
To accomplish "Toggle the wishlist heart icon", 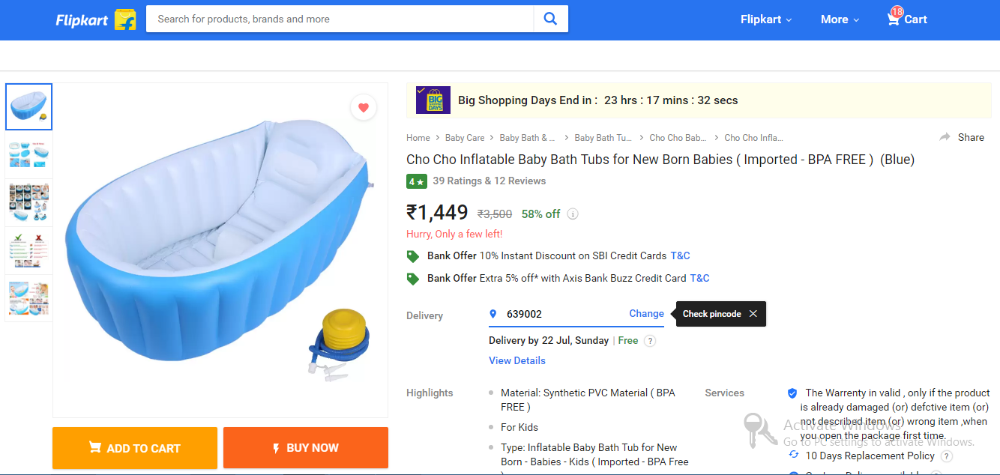I will 363,108.
